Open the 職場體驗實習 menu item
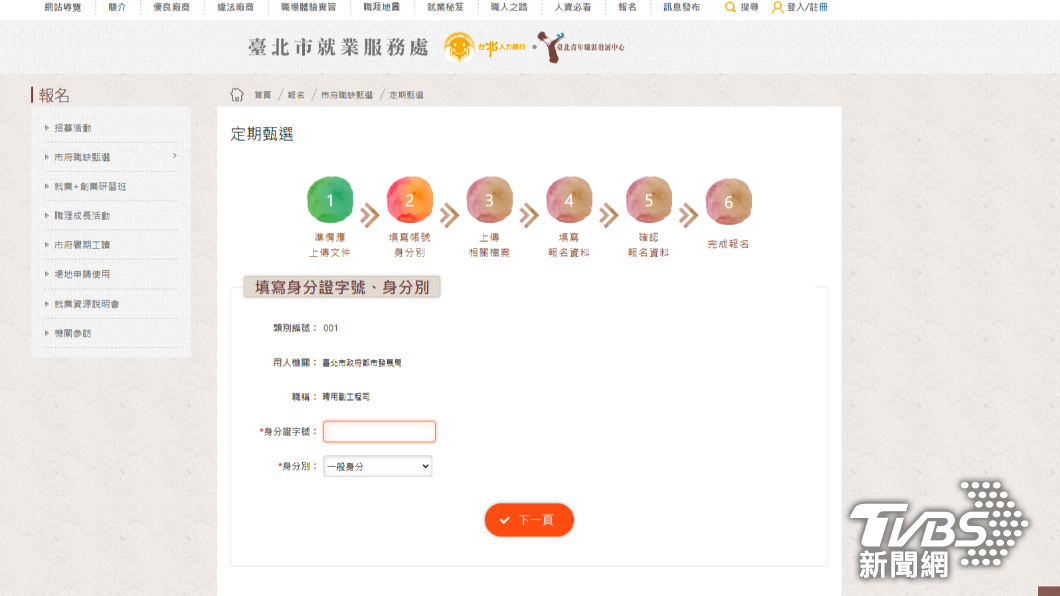 pos(308,7)
